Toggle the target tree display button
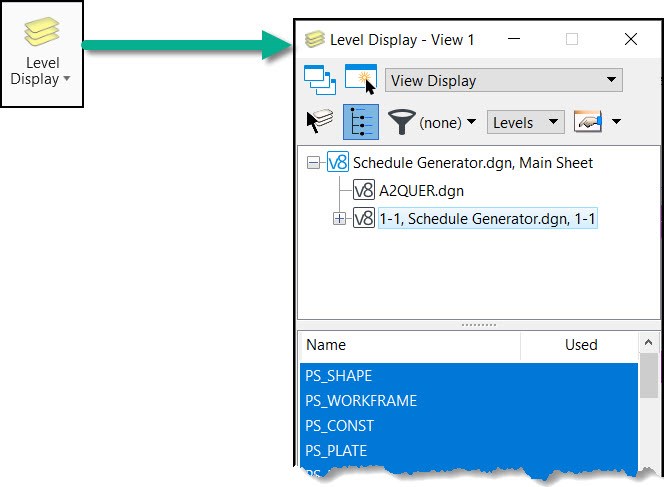 pos(361,122)
